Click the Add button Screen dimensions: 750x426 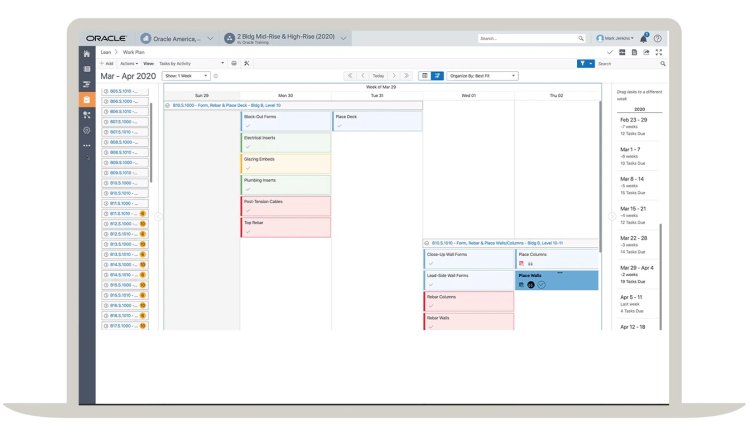[x=107, y=63]
